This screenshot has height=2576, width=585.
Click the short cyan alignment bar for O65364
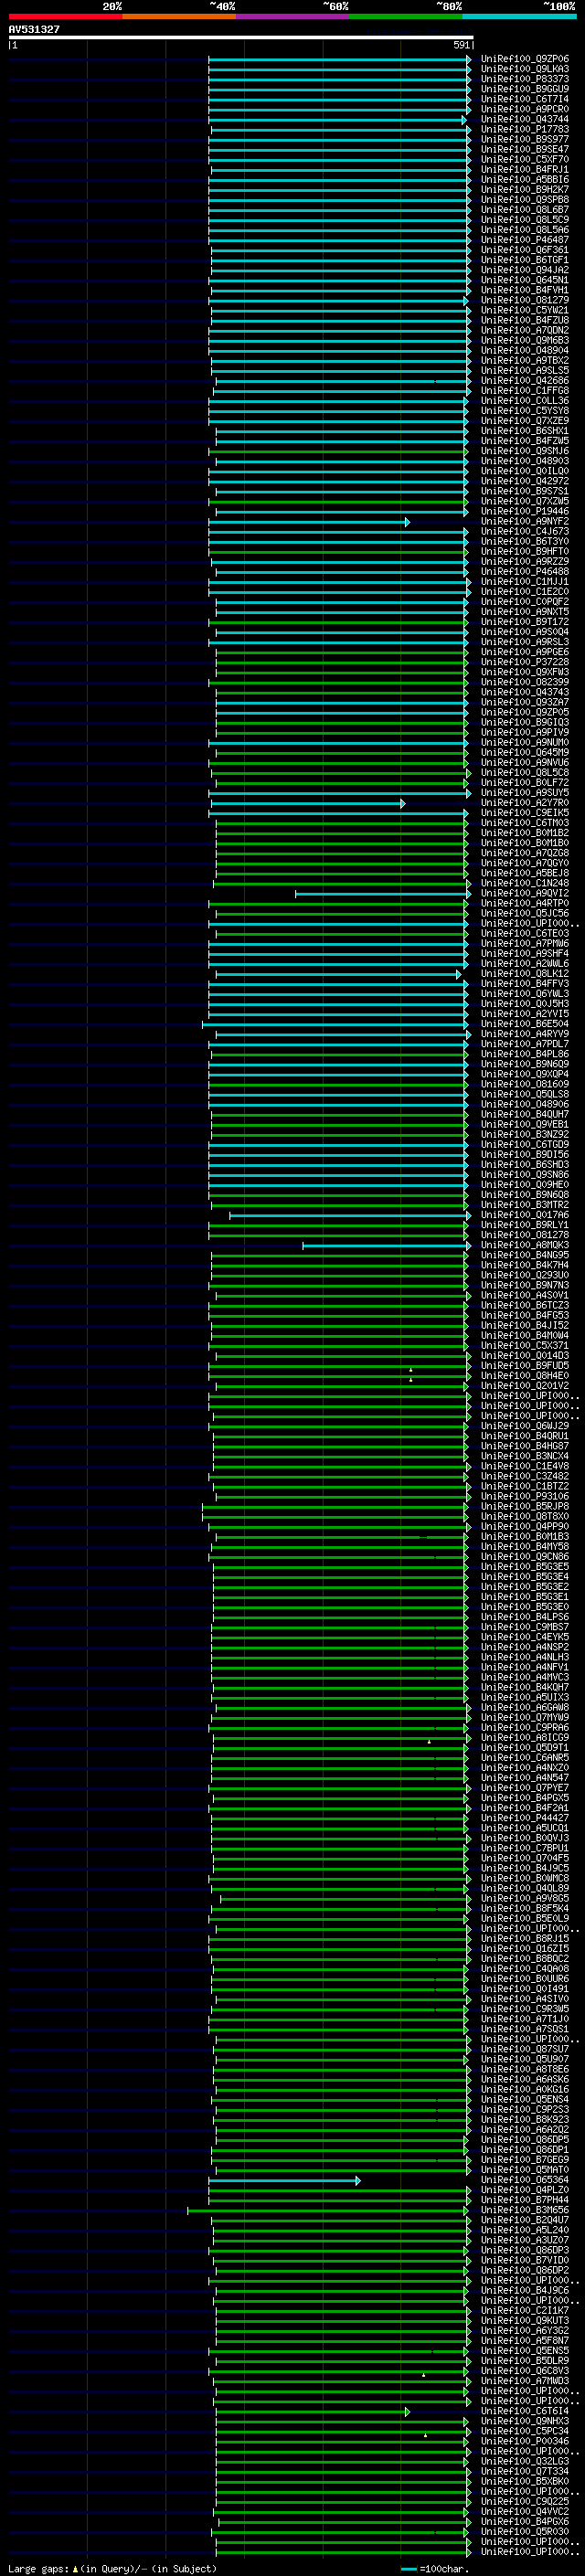[285, 2181]
